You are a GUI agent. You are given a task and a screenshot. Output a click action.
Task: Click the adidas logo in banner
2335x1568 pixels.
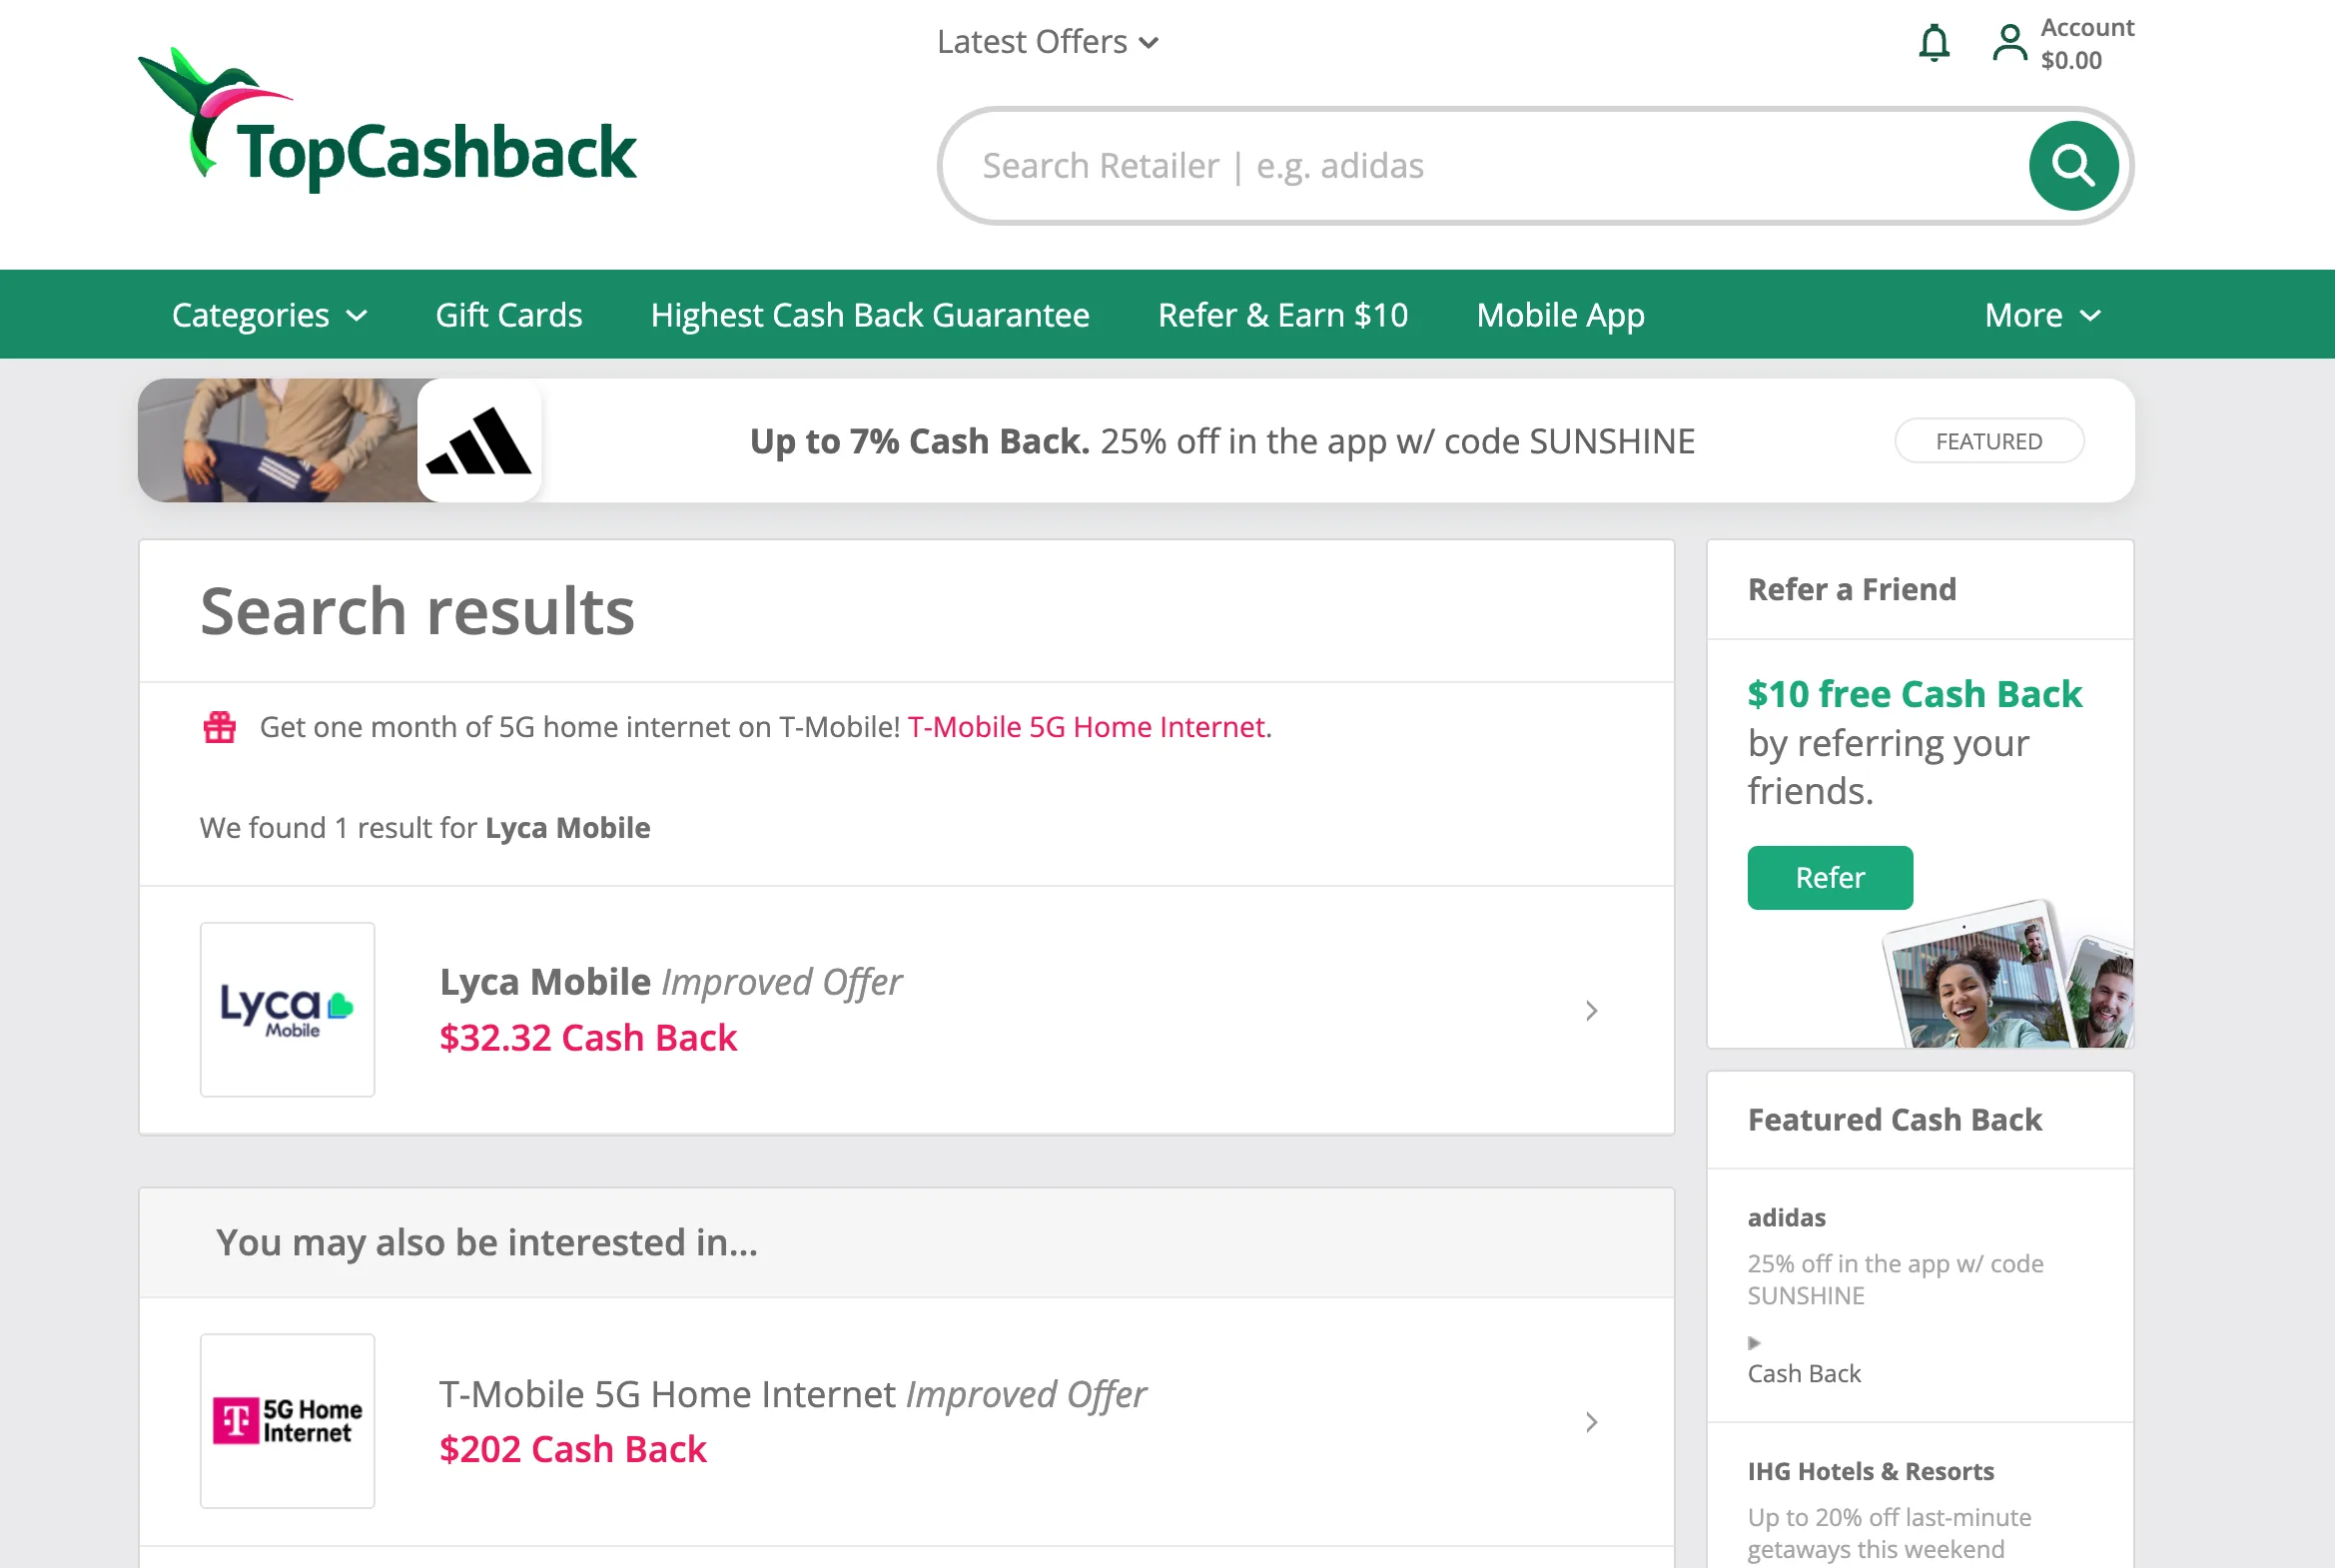(x=479, y=441)
